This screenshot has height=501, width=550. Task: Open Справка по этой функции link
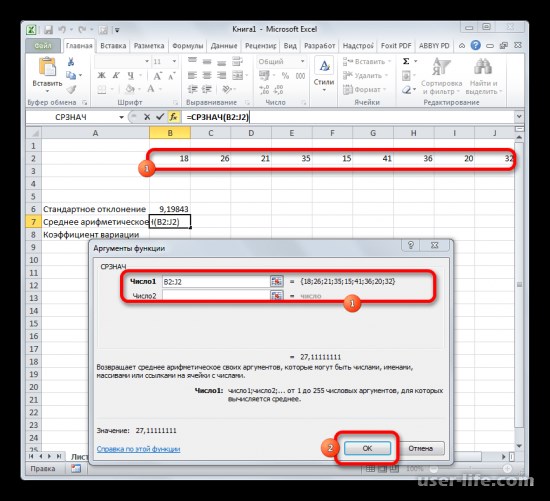pos(138,449)
